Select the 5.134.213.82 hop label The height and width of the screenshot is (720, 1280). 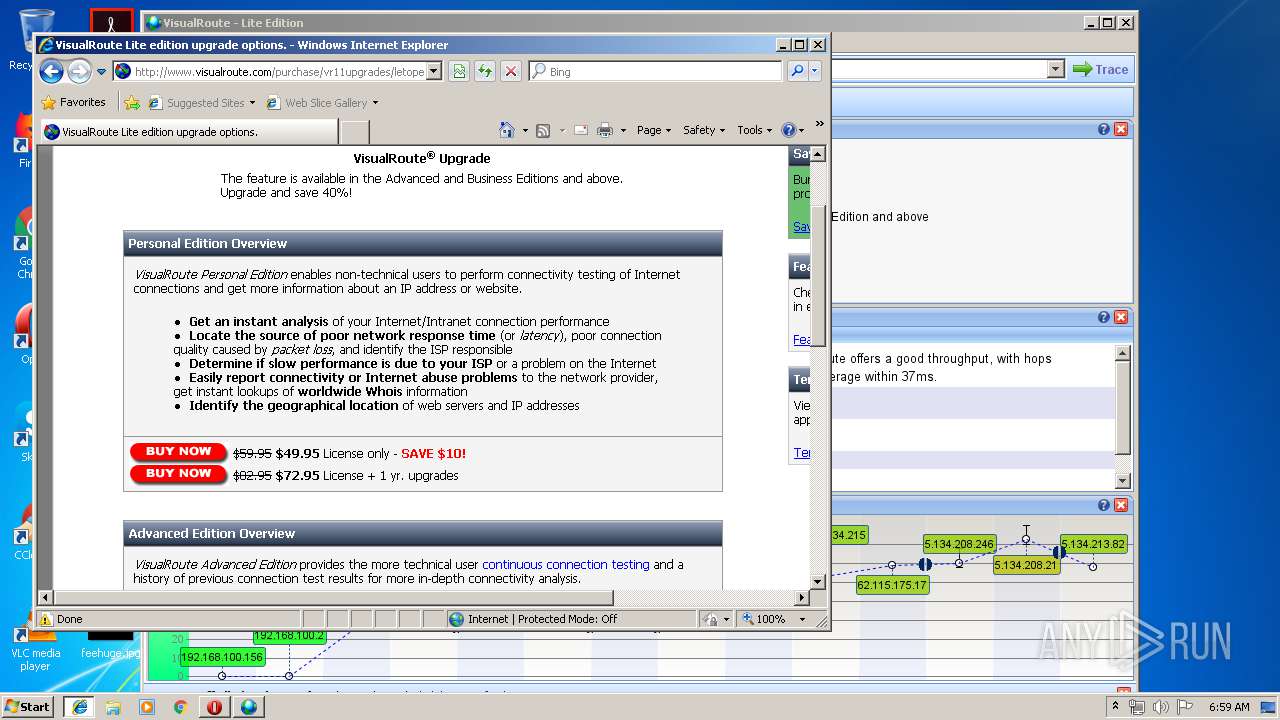[x=1093, y=544]
